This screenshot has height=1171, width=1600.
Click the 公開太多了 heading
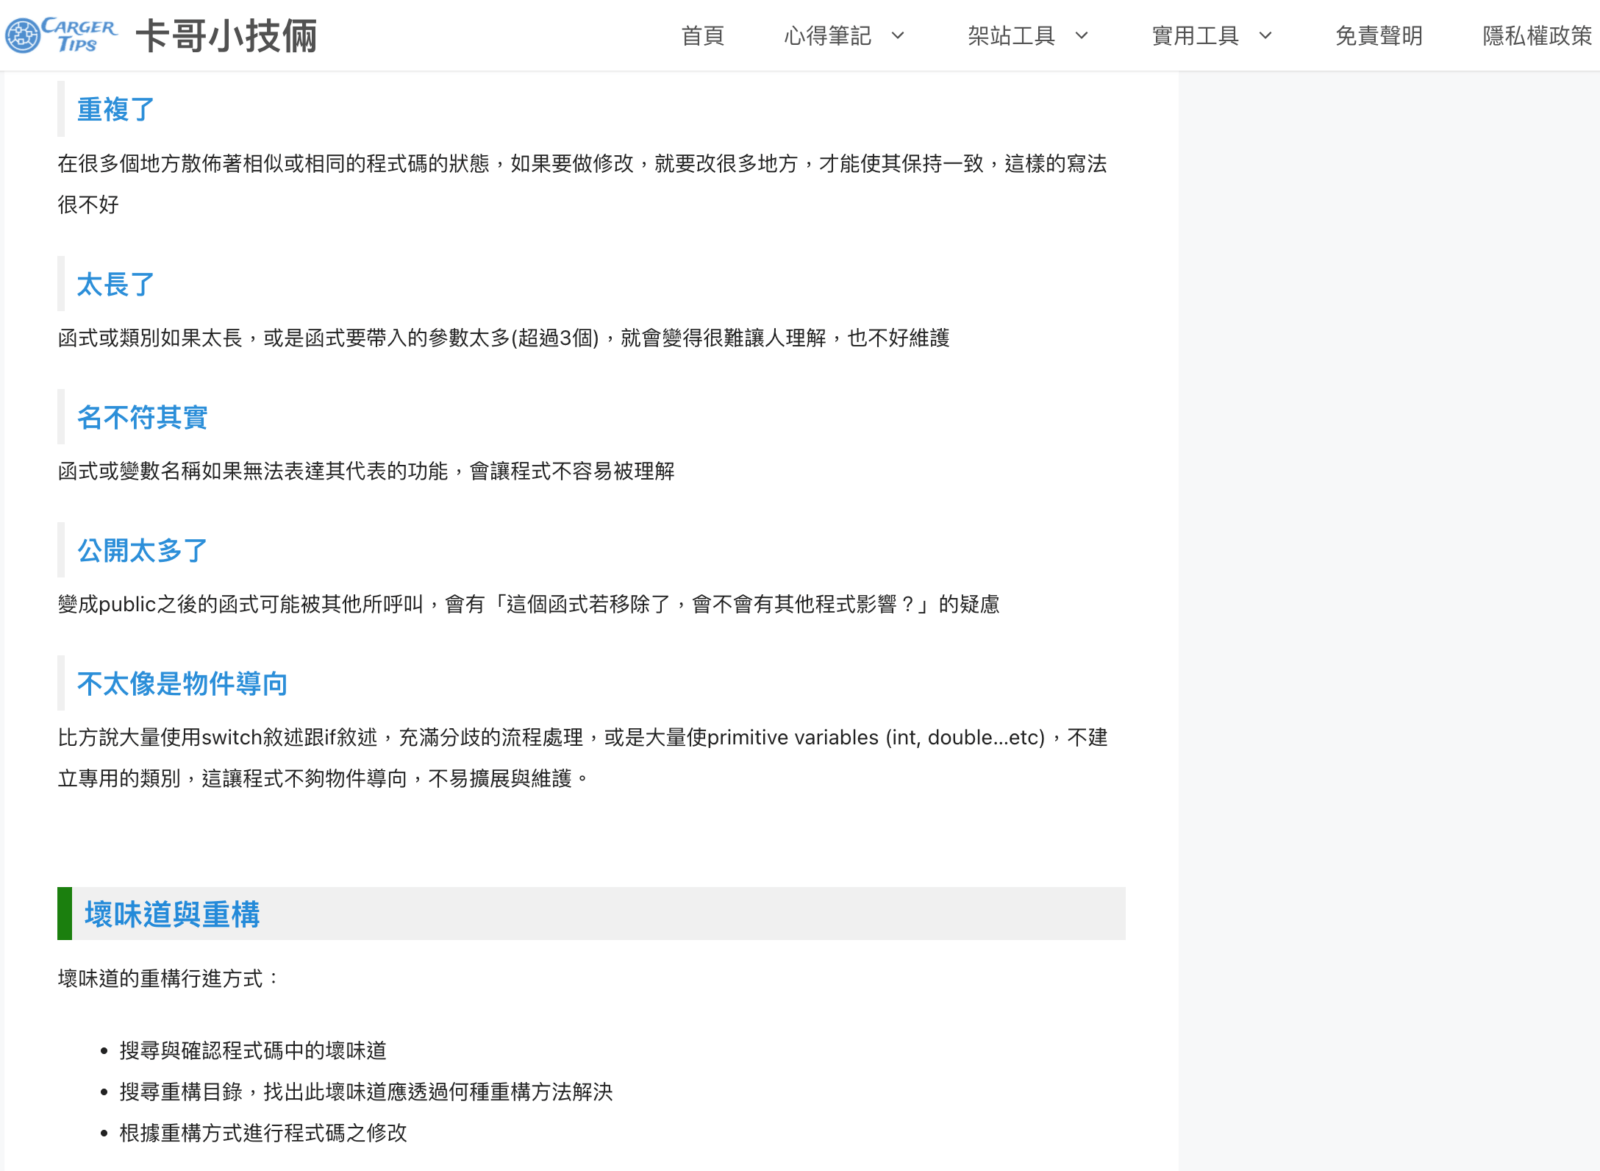(142, 550)
